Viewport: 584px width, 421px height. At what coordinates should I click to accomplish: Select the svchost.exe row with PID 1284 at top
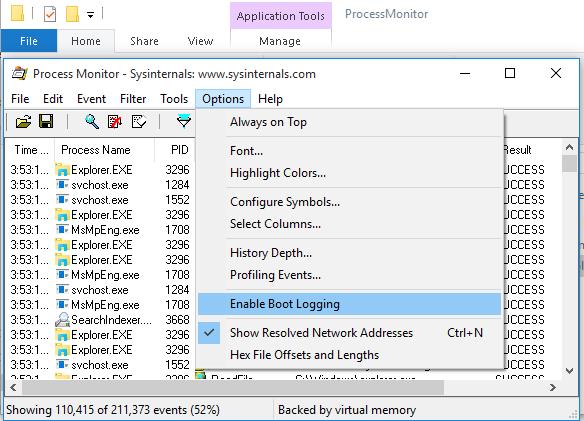[101, 185]
